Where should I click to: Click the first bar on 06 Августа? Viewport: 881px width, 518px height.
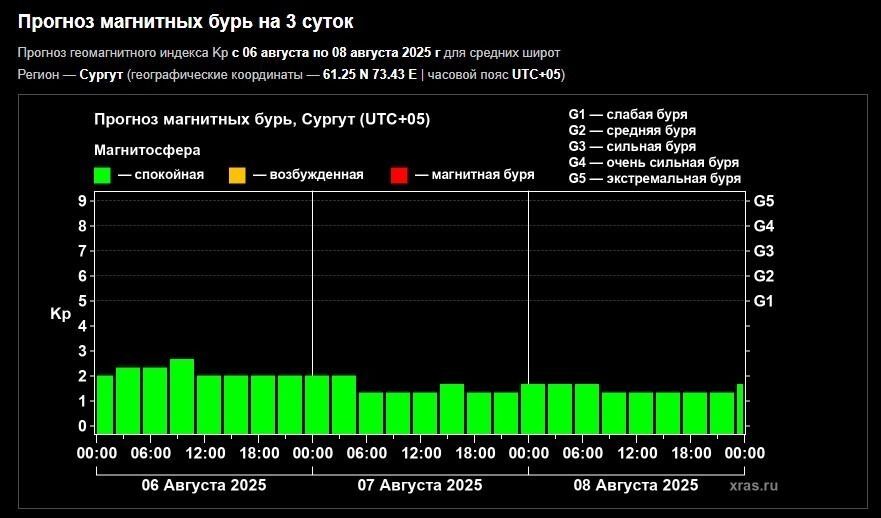(x=103, y=403)
